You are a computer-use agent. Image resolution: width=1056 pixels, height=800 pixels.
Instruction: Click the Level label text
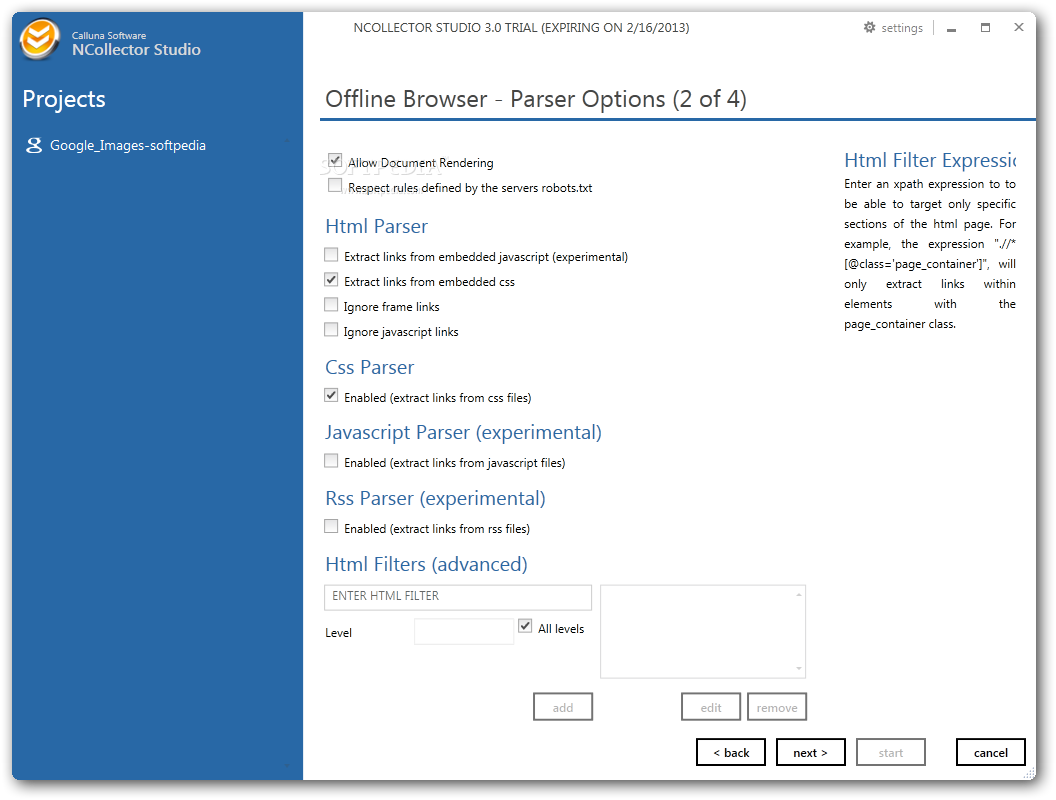tap(338, 633)
